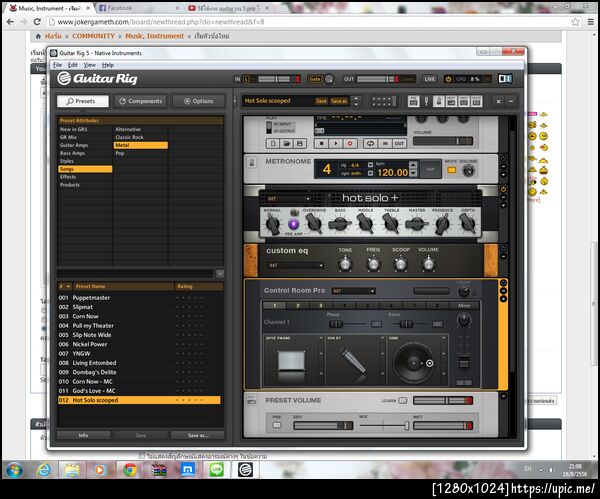Toggle the metronome icon in toolbar
Image resolution: width=600 pixels, height=499 pixels.
[x=439, y=101]
